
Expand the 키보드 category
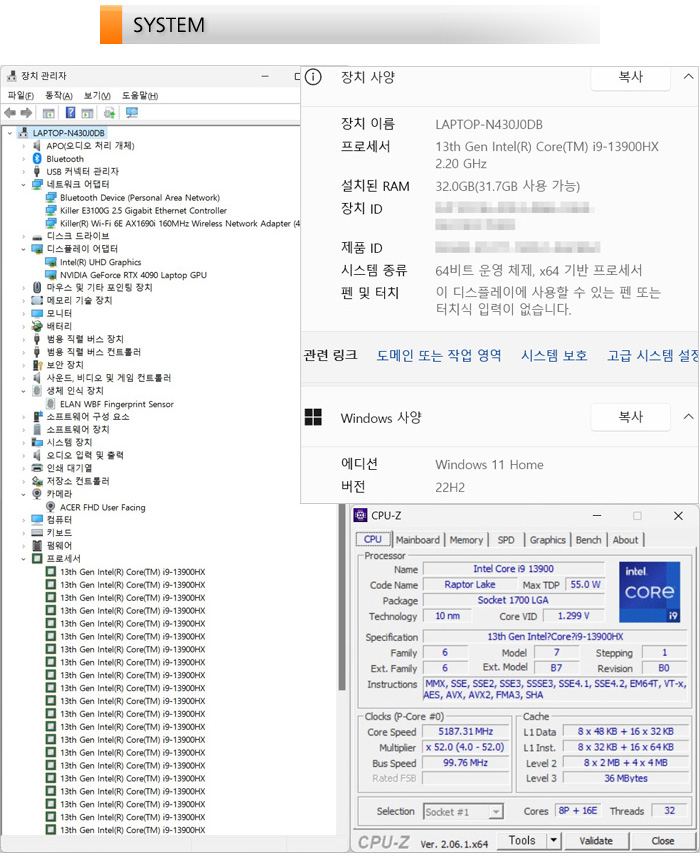click(x=24, y=533)
